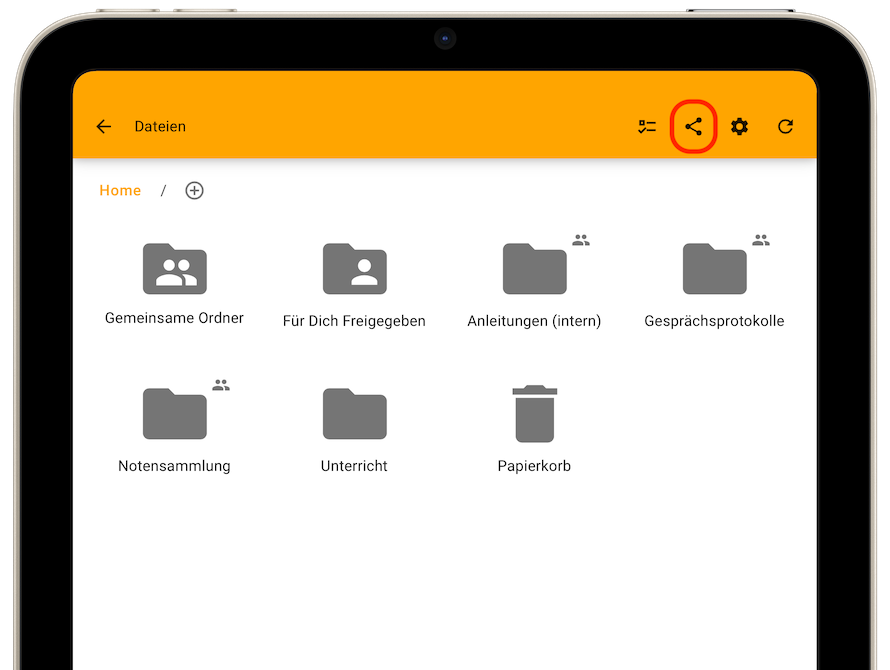Open the Gesprächsprotokolle folder icon
890x670 pixels.
point(714,270)
